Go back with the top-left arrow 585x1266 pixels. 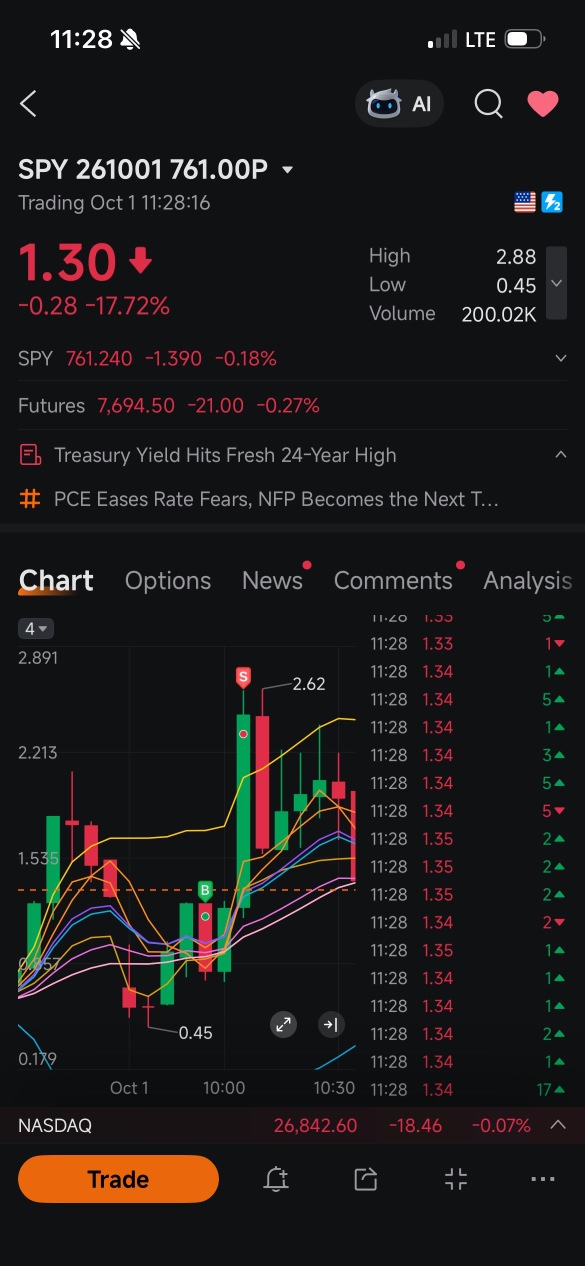click(x=28, y=103)
